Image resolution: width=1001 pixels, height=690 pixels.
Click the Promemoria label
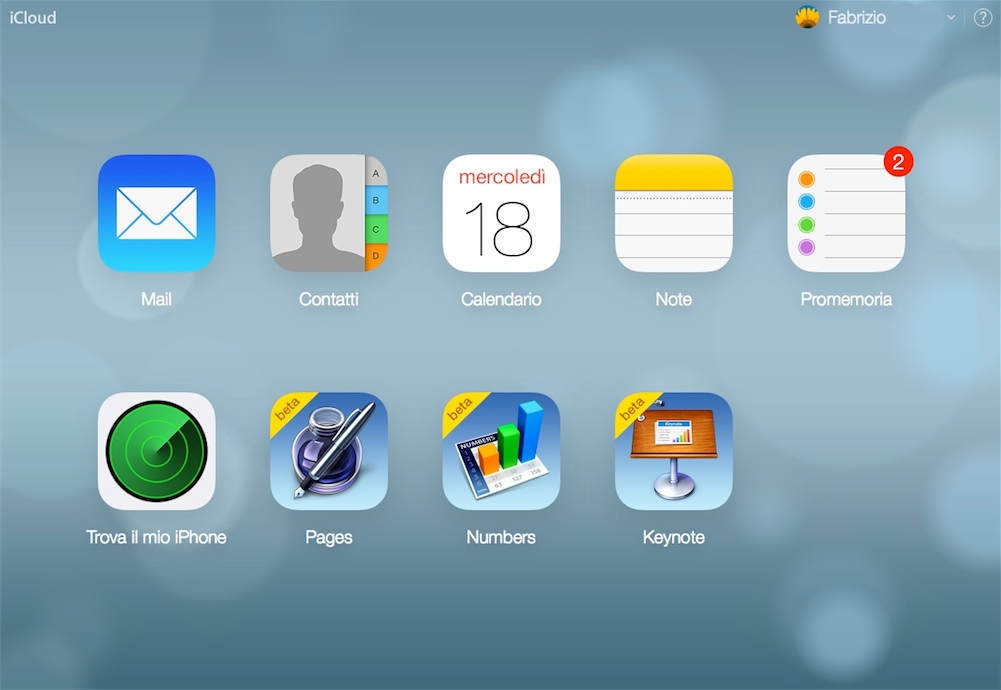(x=846, y=299)
